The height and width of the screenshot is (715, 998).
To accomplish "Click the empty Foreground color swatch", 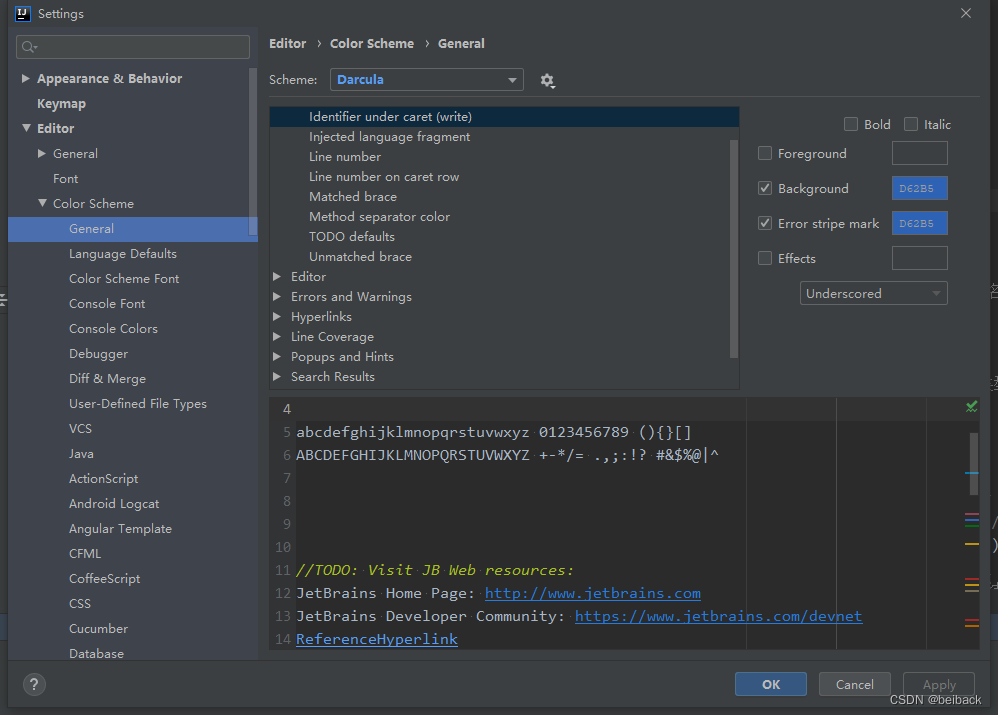I will coord(919,153).
